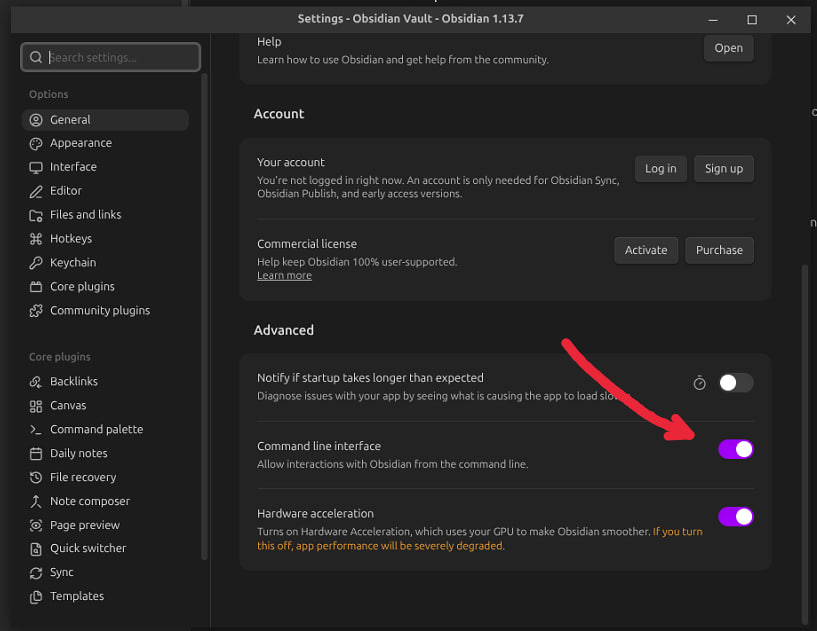
Task: Minimize the Settings window
Action: point(713,20)
